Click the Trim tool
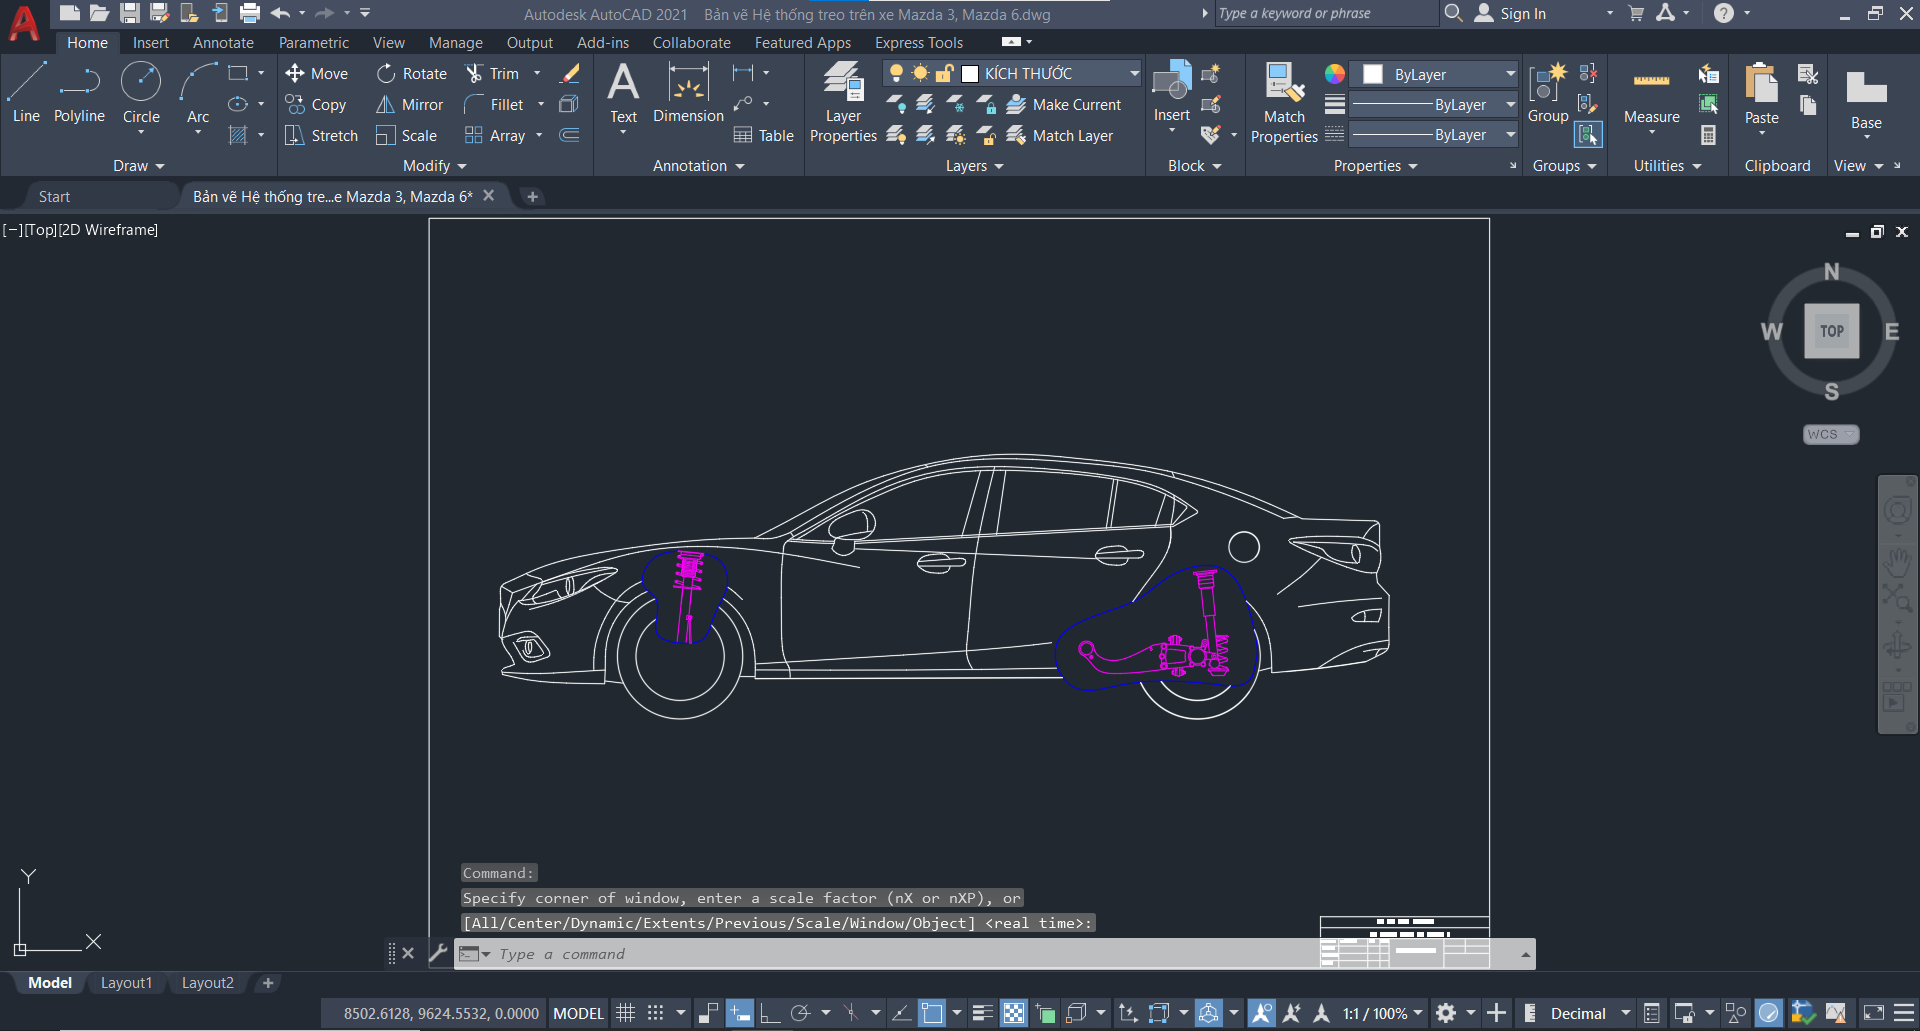The height and width of the screenshot is (1031, 1920). [x=492, y=73]
